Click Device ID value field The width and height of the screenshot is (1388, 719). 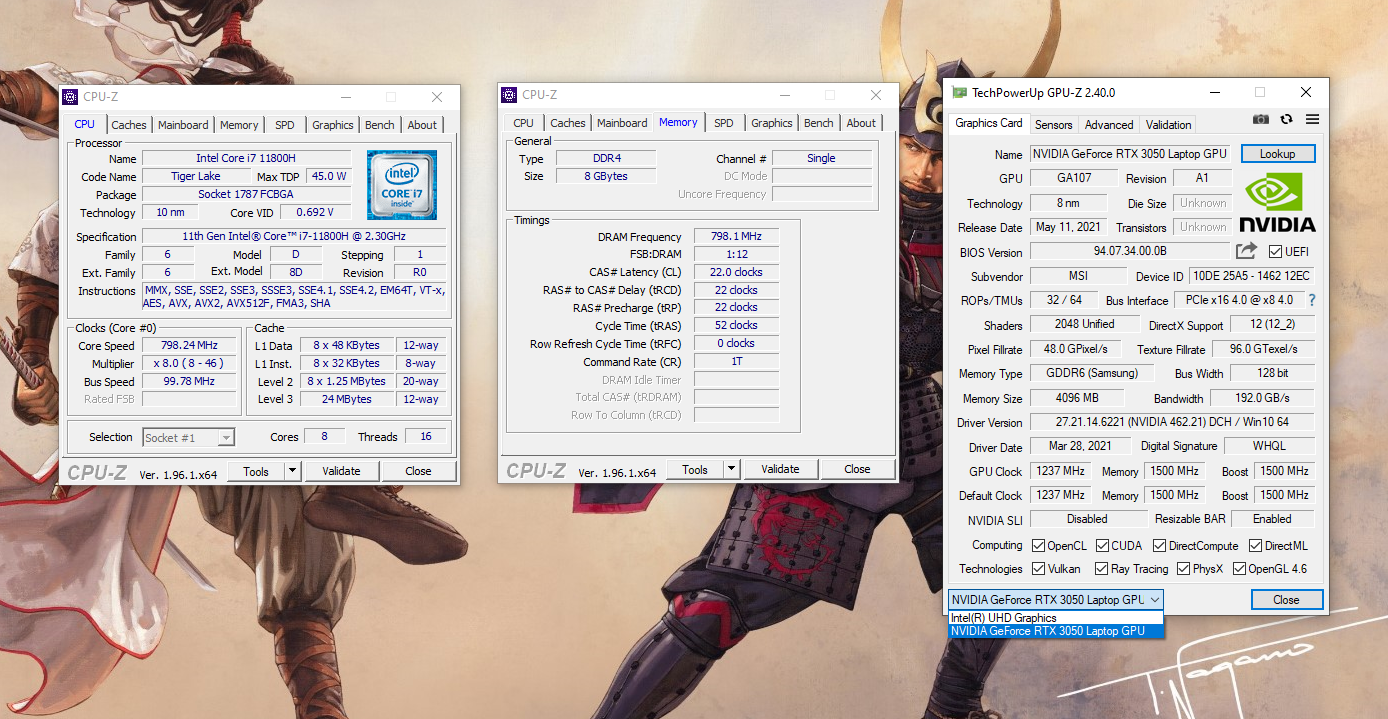[1251, 276]
